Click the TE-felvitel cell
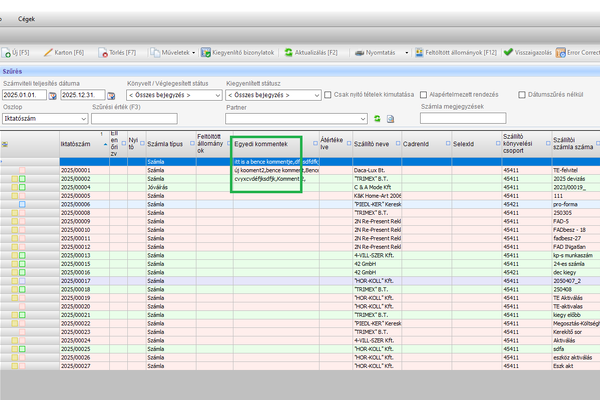600x400 pixels. click(576, 170)
